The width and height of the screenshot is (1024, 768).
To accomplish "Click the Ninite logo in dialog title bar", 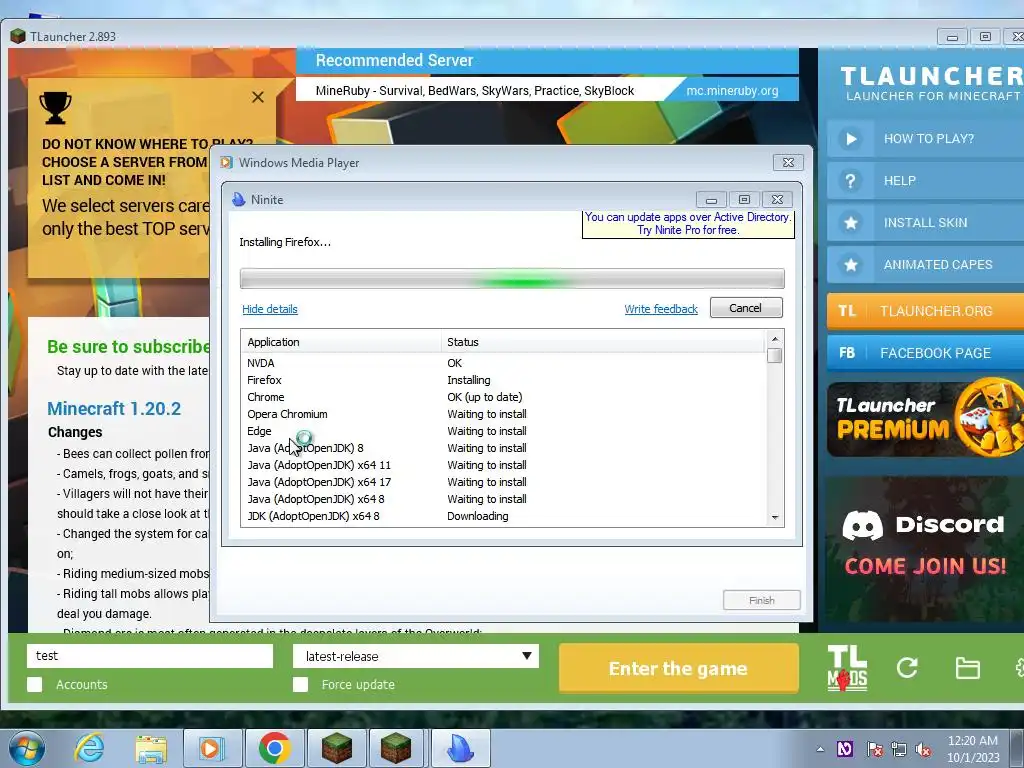I will (239, 199).
